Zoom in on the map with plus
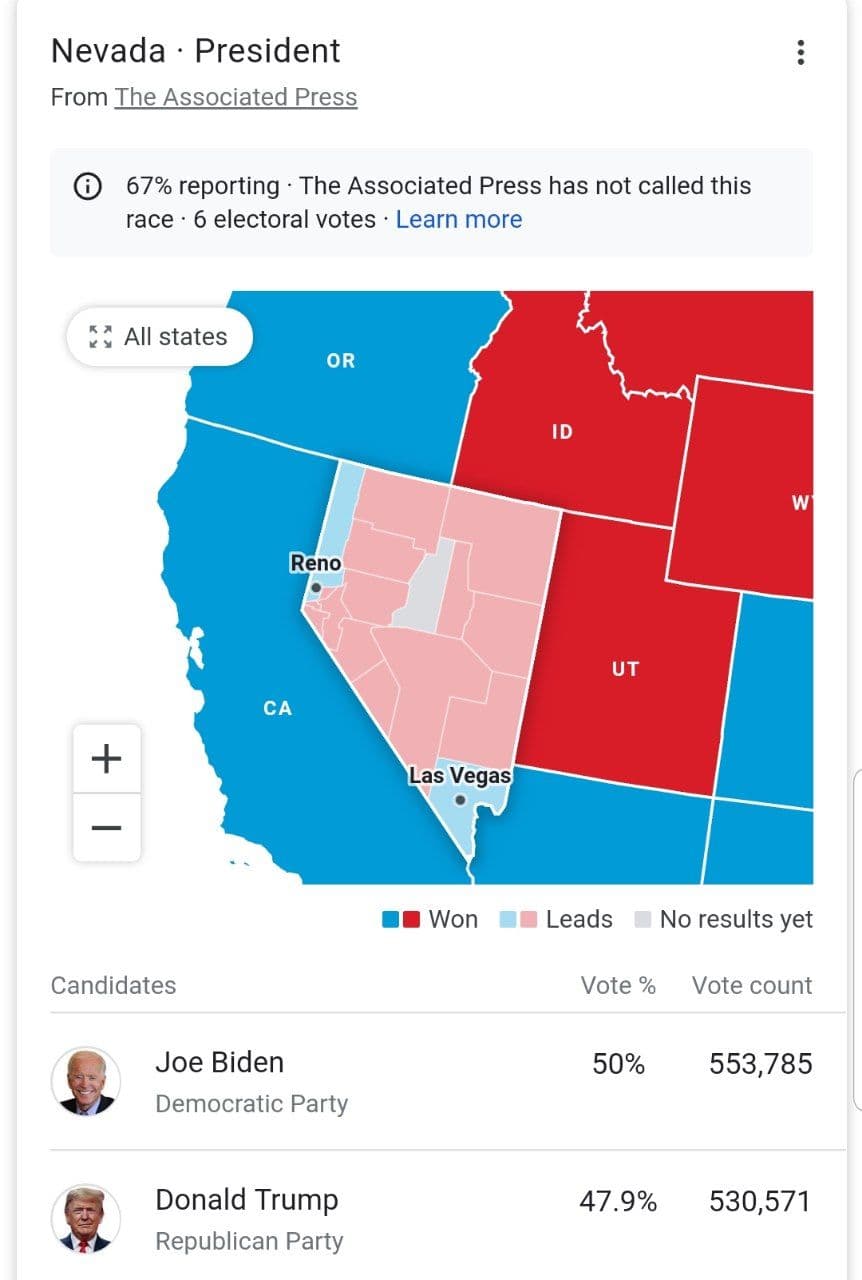 coord(107,759)
